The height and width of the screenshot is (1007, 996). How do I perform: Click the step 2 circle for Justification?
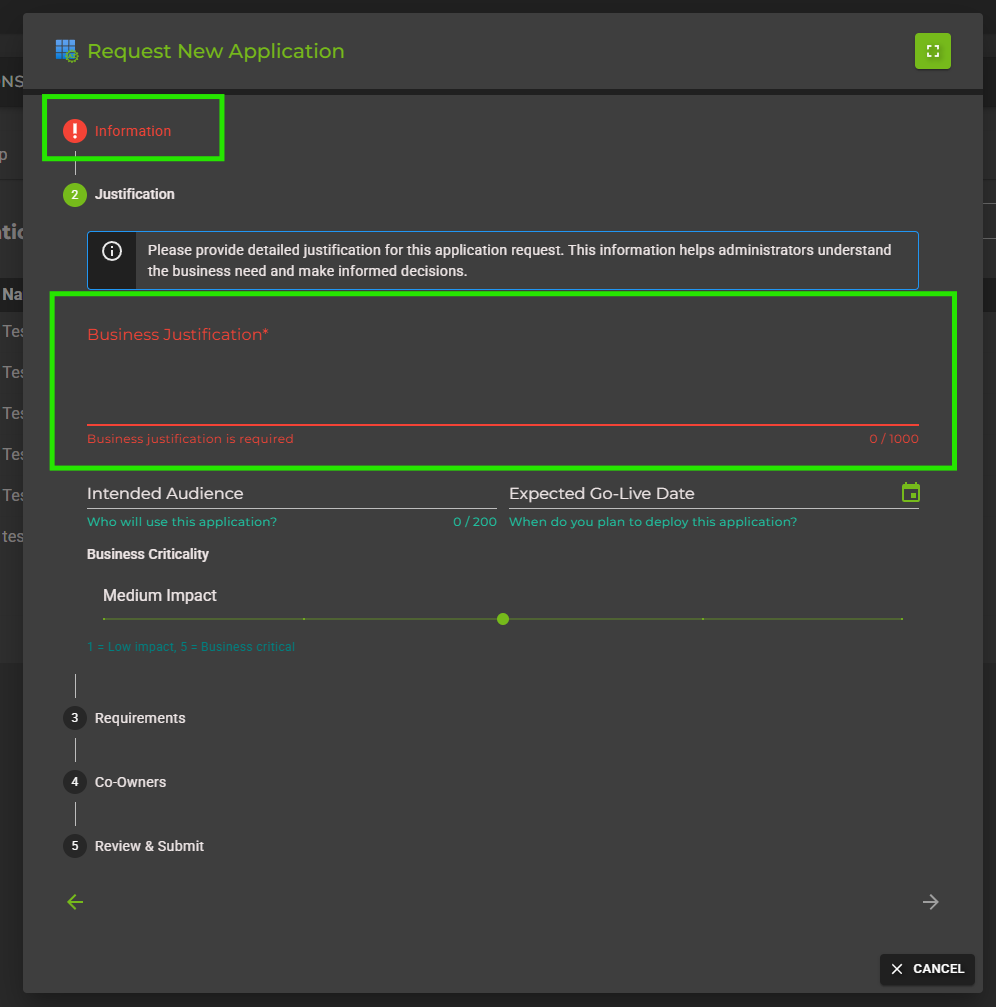click(74, 194)
